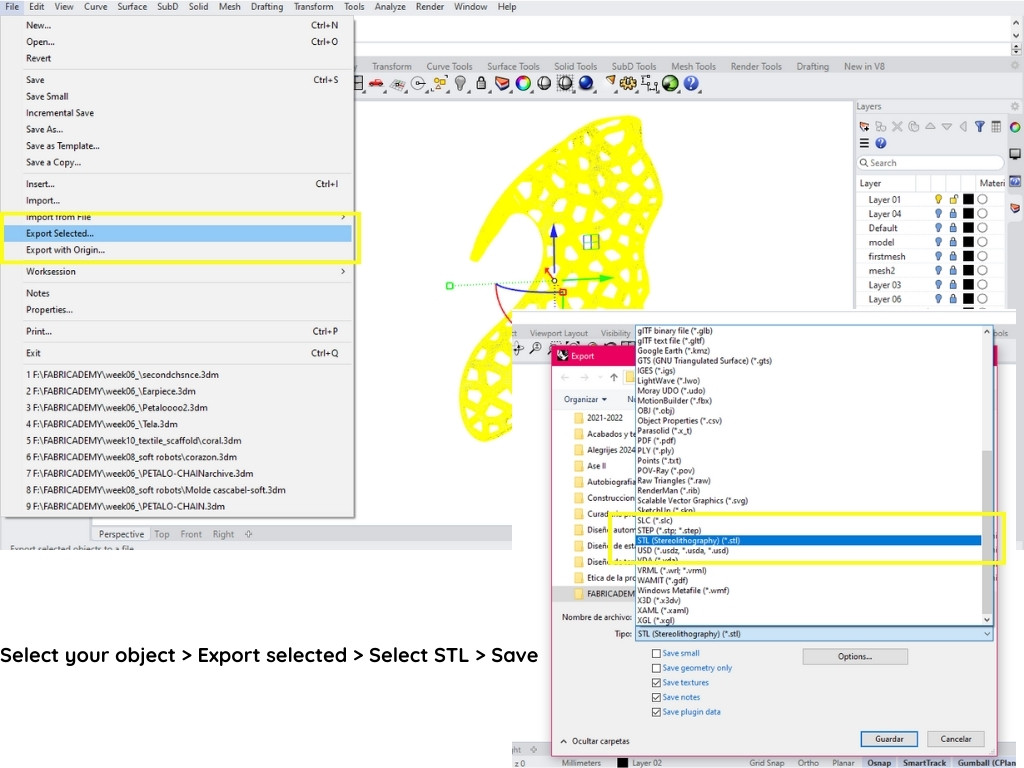Click the new layer icon in Layers panel

864,127
